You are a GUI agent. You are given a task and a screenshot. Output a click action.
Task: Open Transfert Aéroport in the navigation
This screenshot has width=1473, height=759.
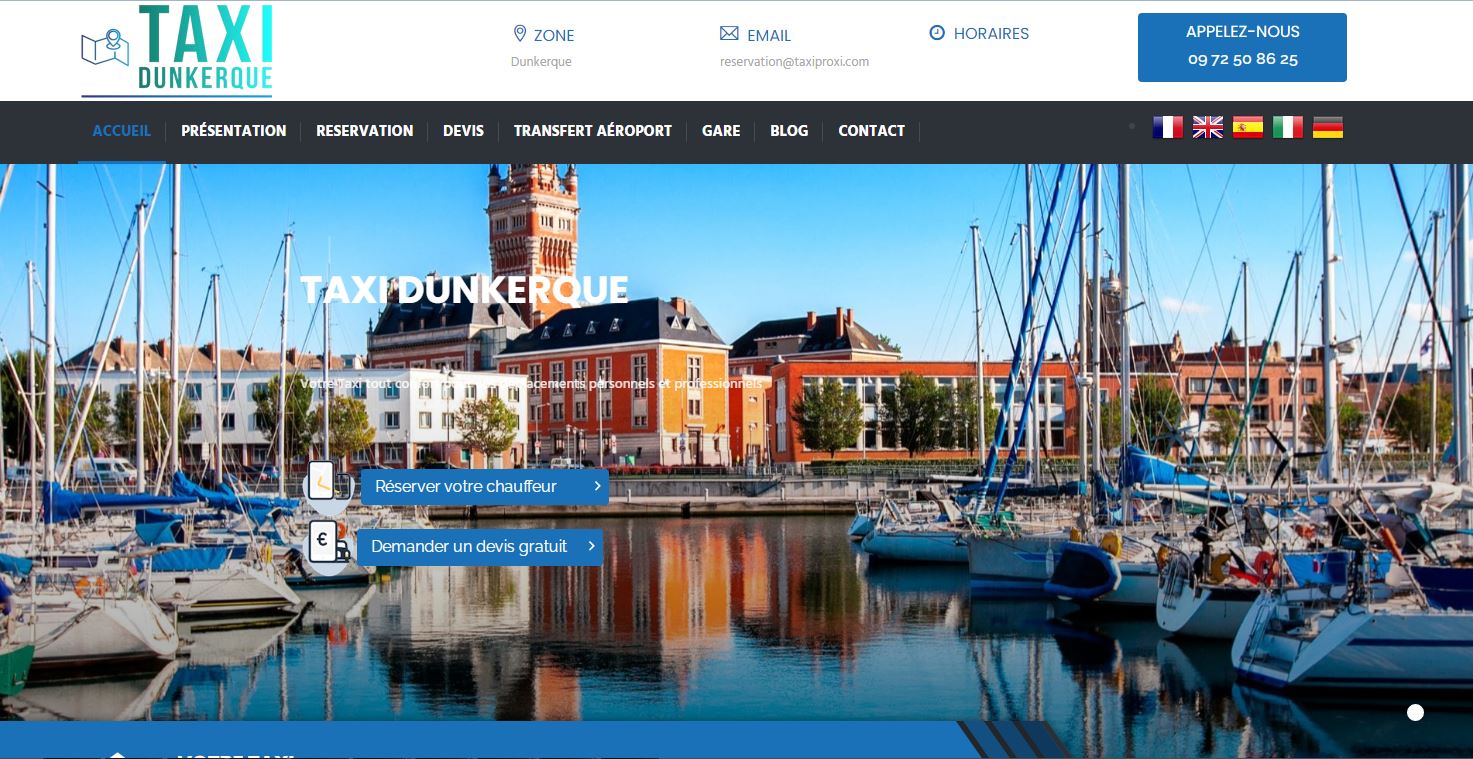[x=592, y=131]
